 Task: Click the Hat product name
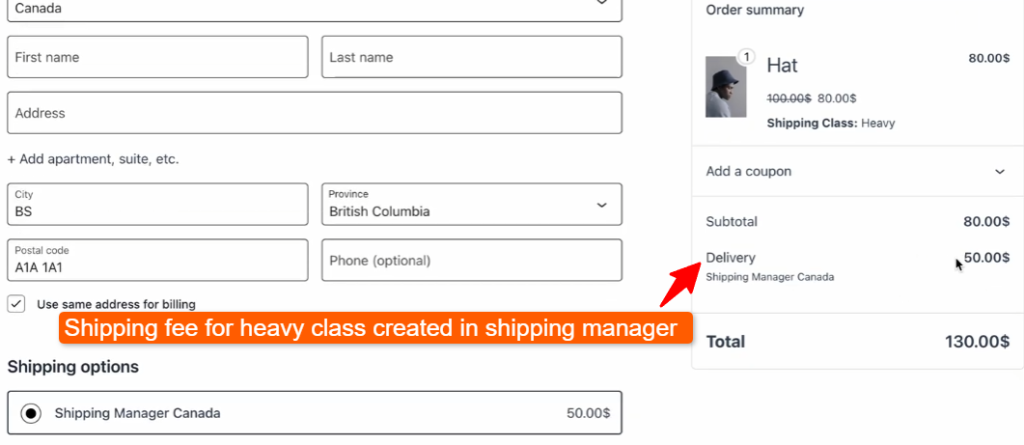[782, 65]
